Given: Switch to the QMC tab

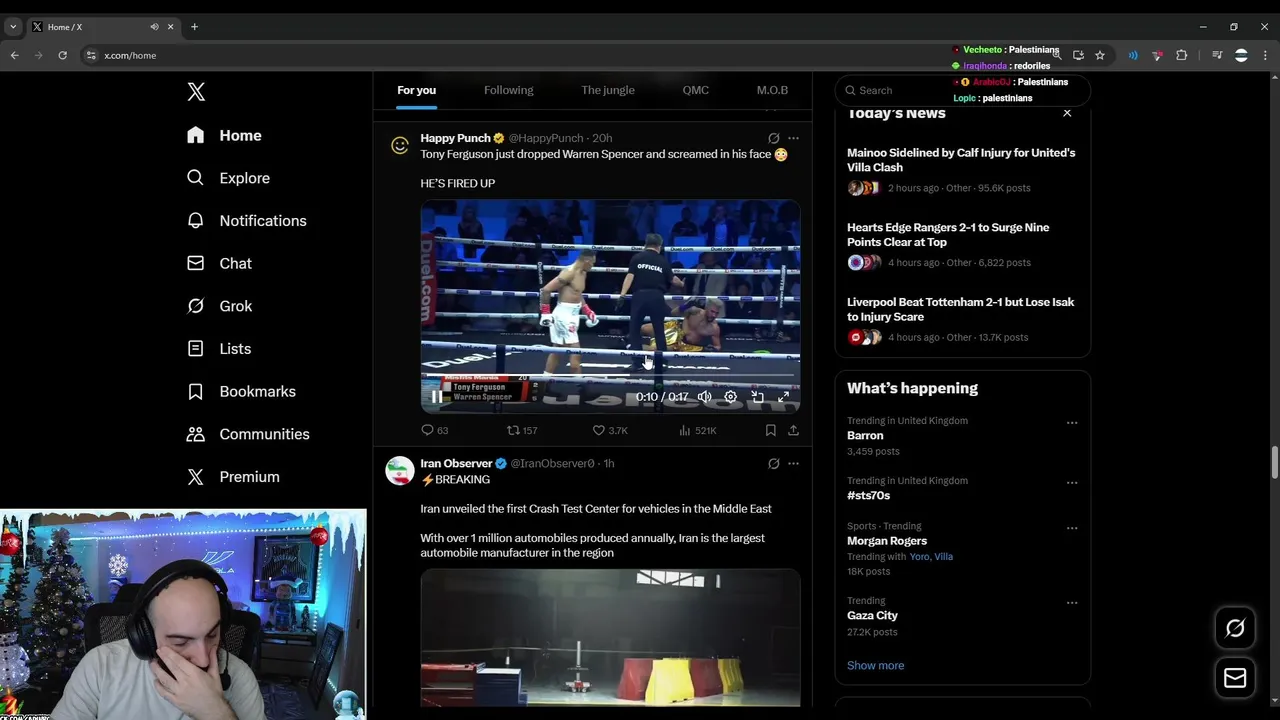Looking at the screenshot, I should point(695,90).
